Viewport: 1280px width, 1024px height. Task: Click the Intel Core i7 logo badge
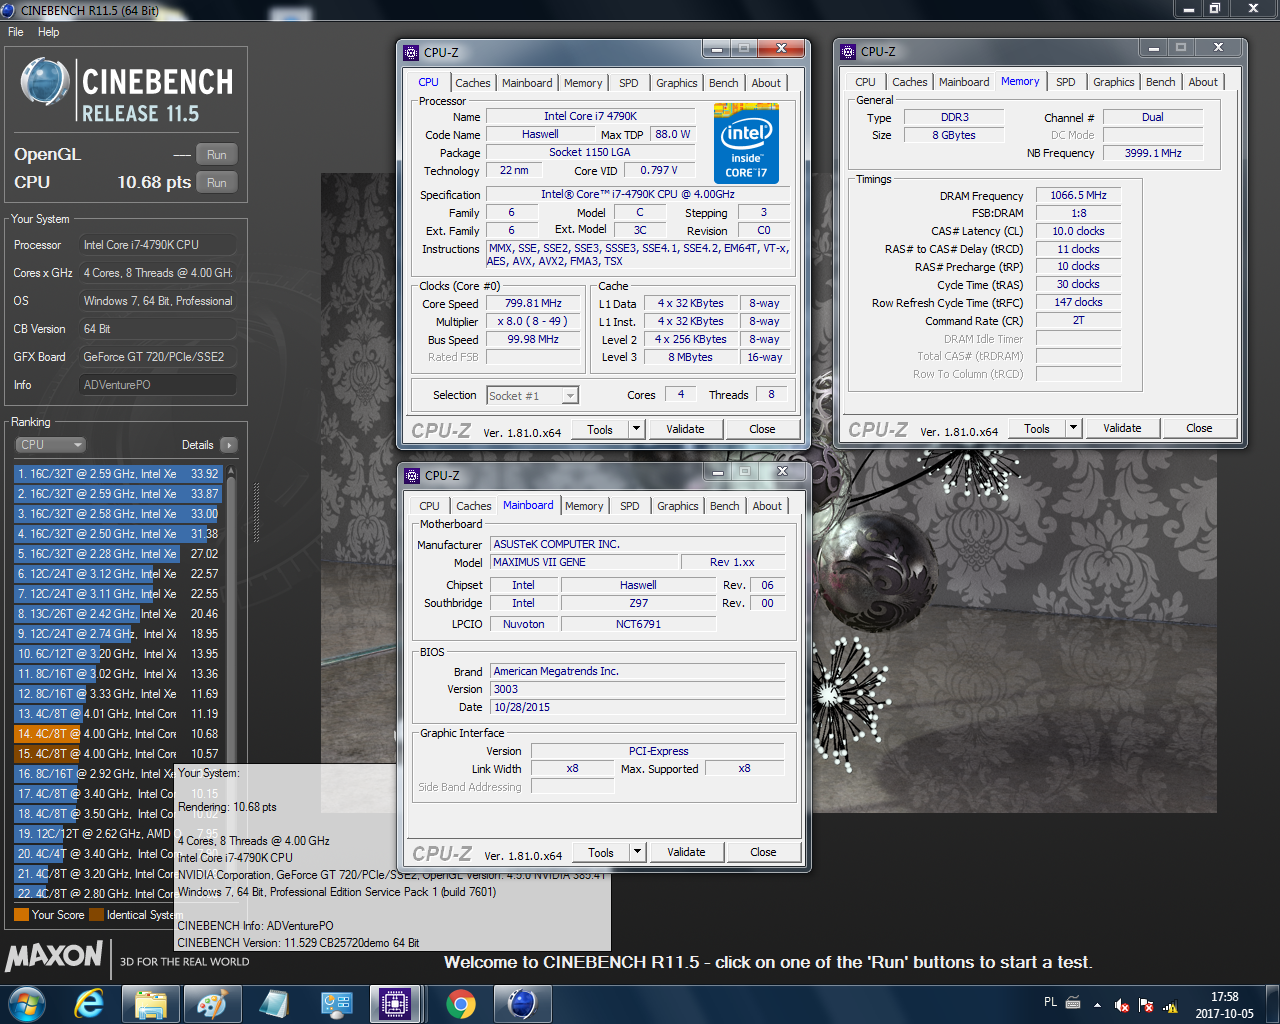click(746, 145)
